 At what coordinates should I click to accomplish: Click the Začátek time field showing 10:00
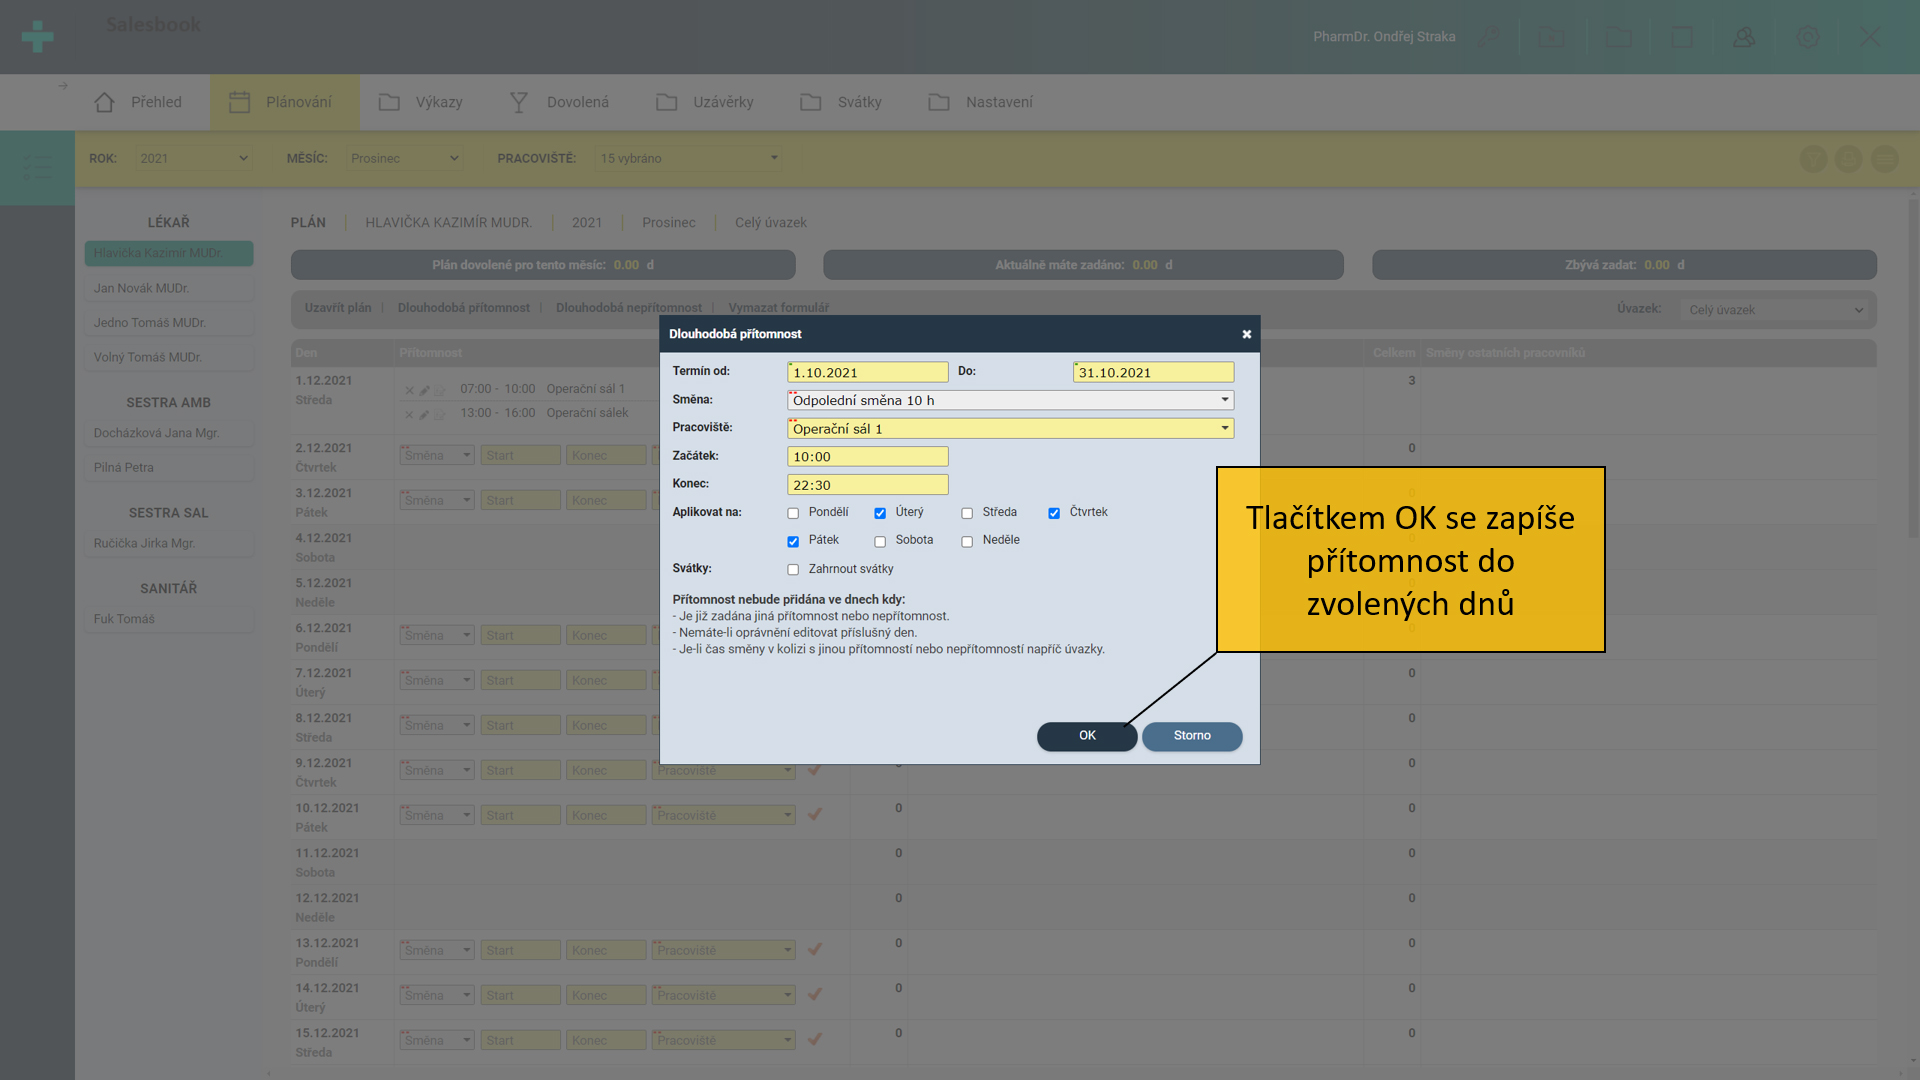867,457
